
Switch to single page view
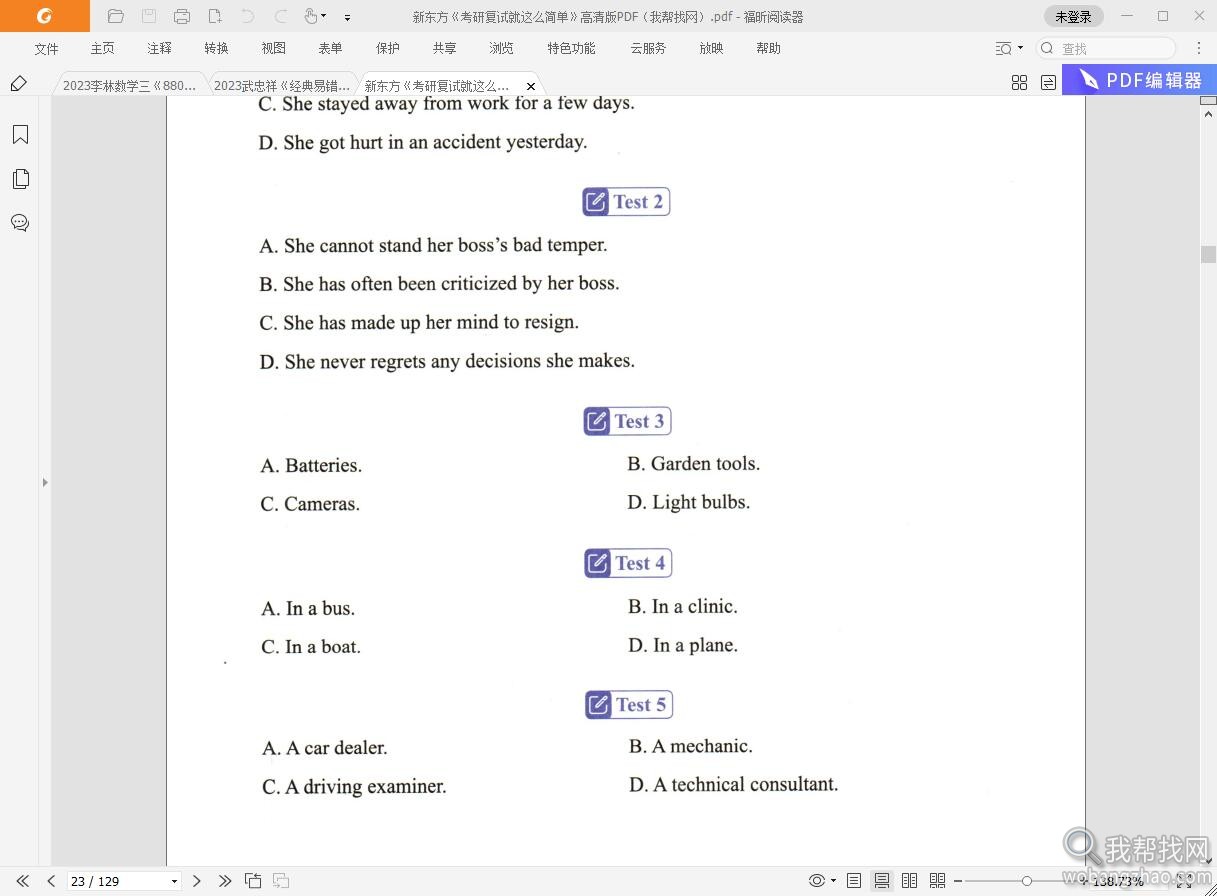(854, 881)
